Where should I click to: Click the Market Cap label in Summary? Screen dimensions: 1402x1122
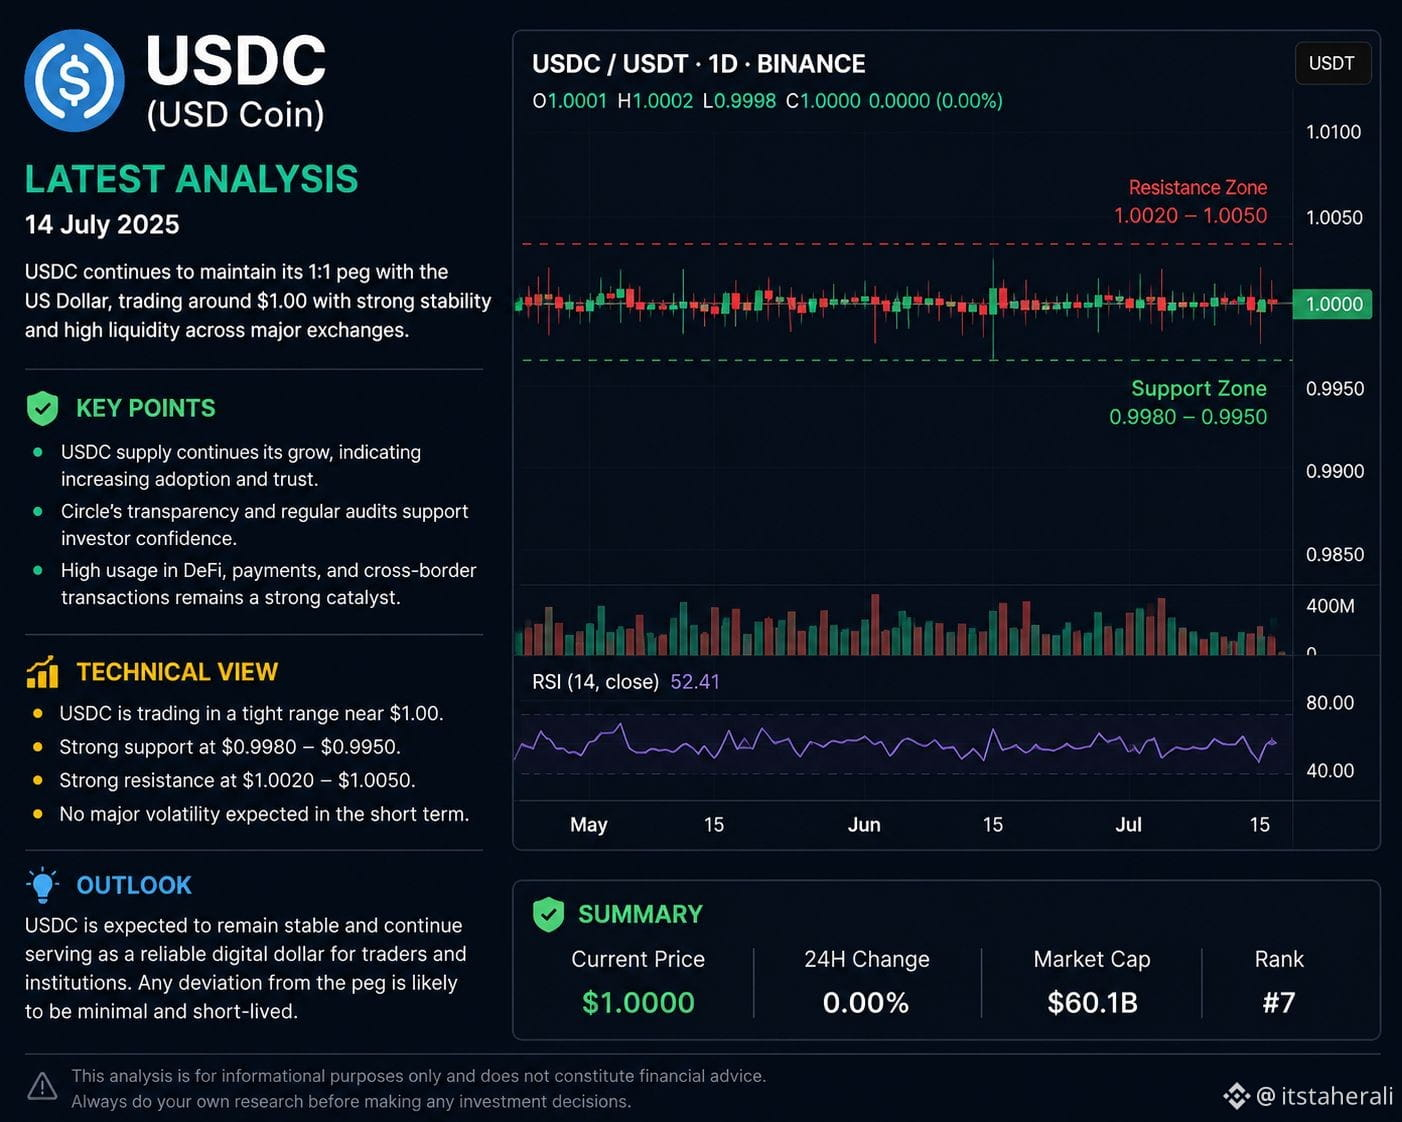(x=1092, y=960)
